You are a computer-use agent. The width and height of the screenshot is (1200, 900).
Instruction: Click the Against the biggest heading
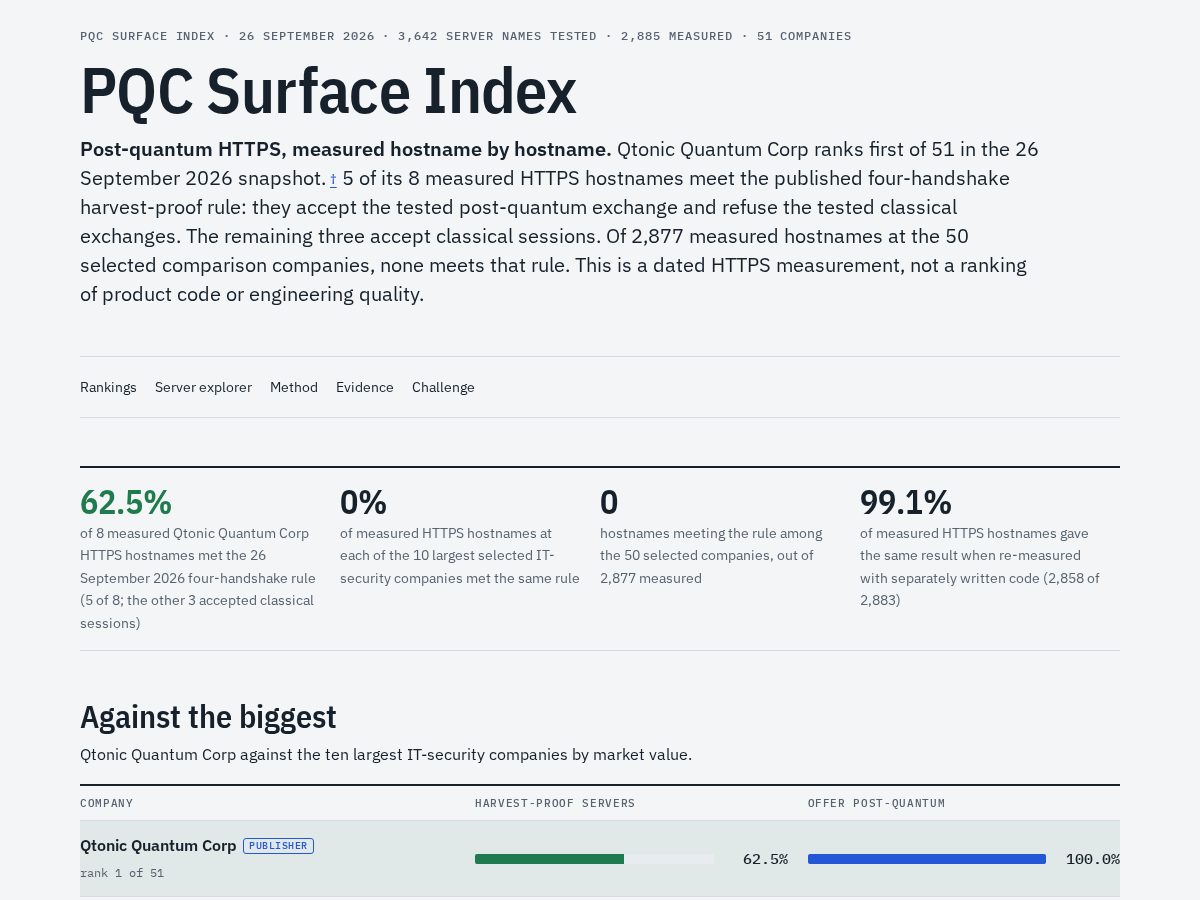coord(208,717)
